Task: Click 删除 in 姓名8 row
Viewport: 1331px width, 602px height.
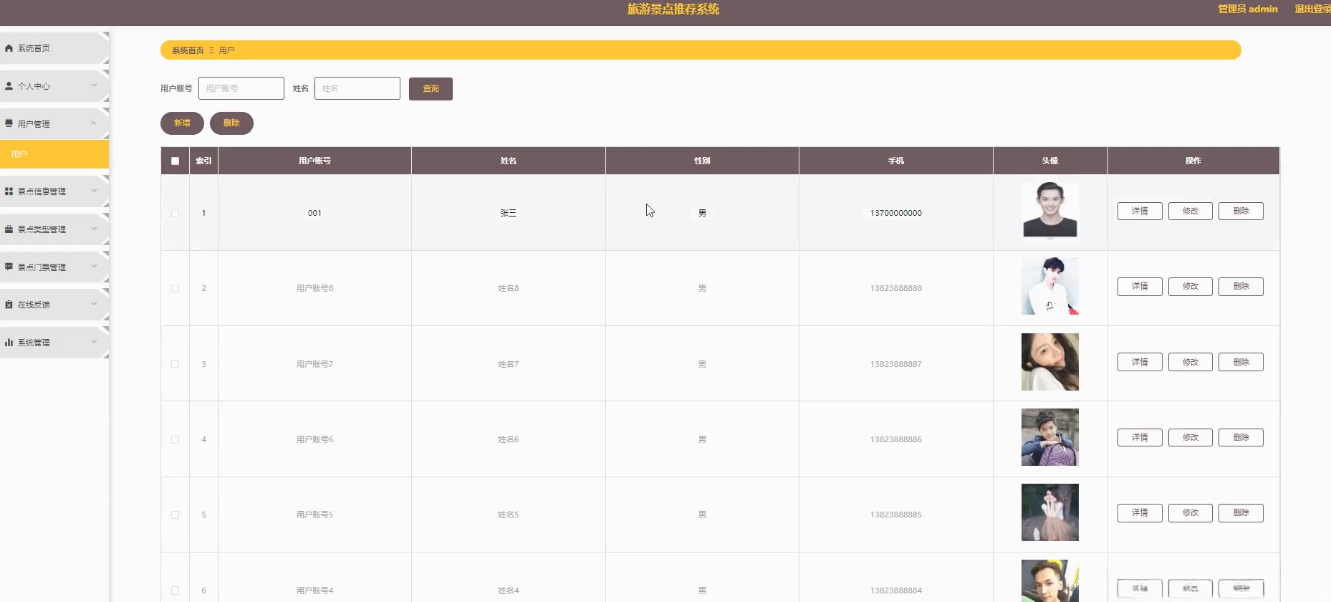Action: (x=1241, y=287)
